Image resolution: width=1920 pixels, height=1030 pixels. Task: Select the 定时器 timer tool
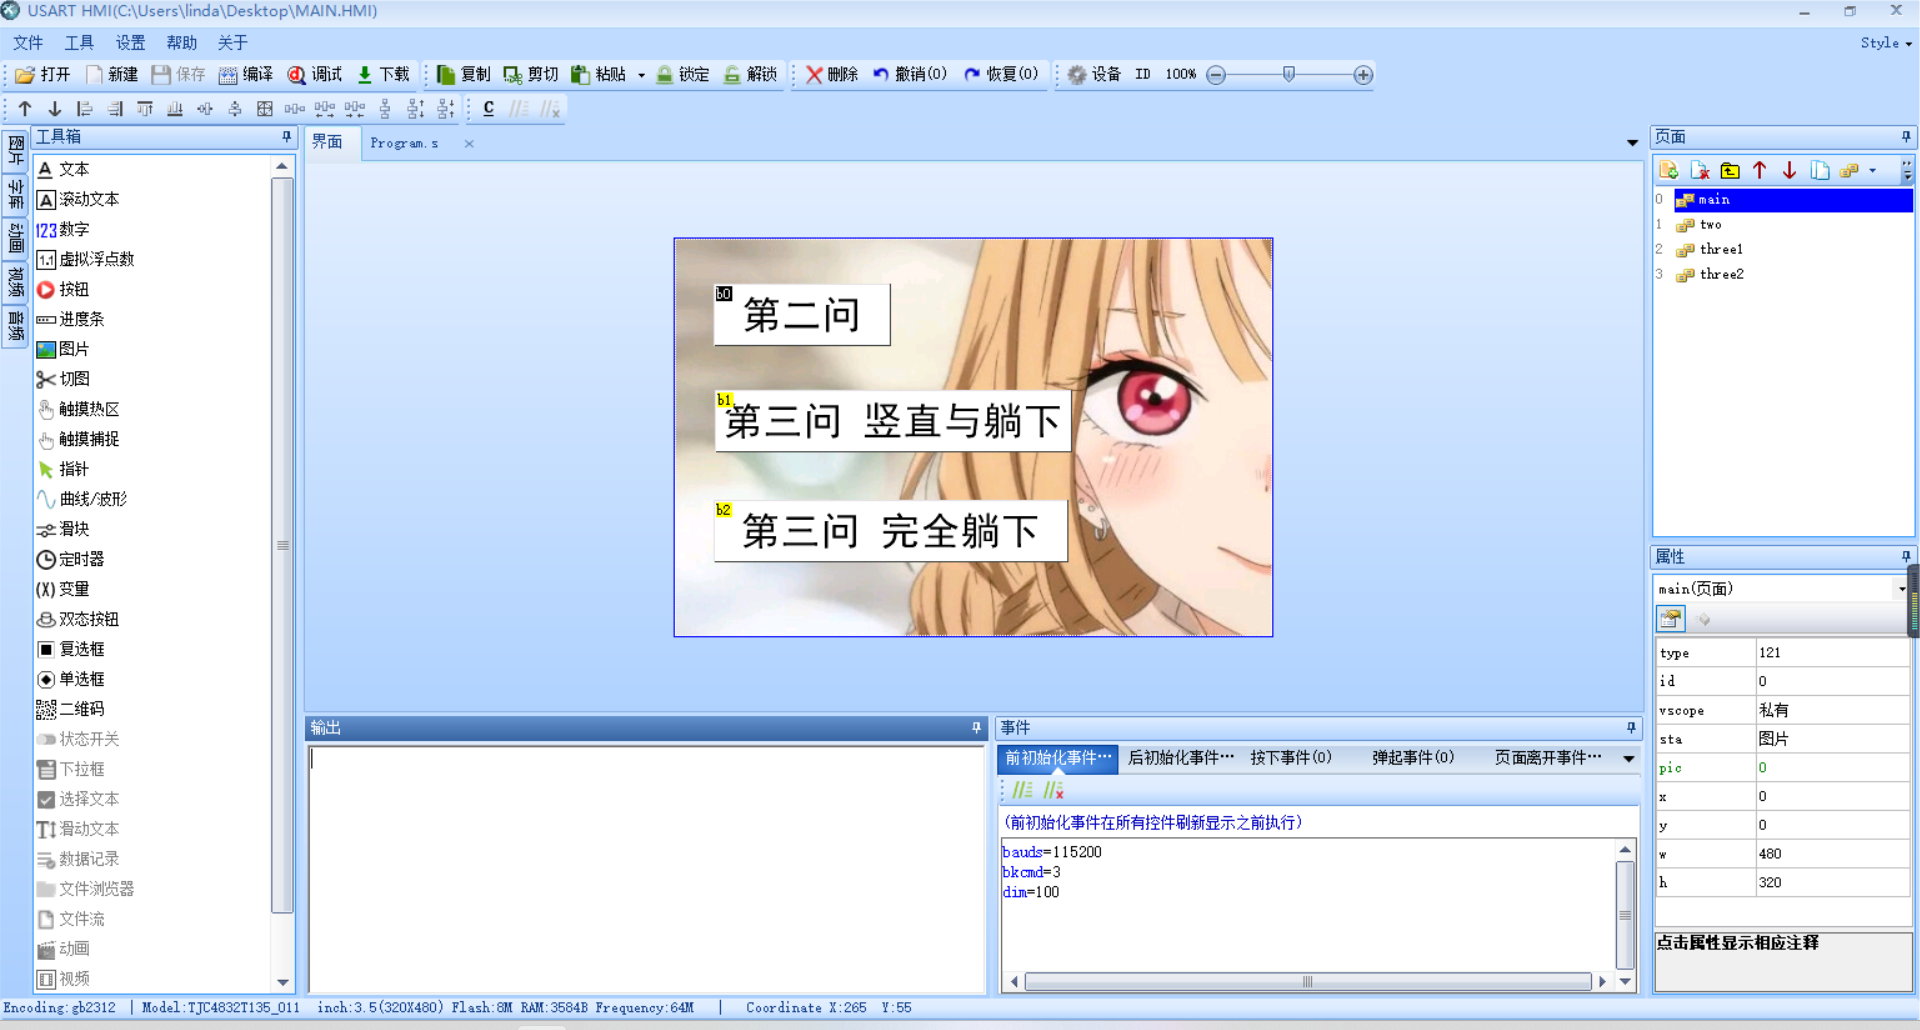[70, 559]
